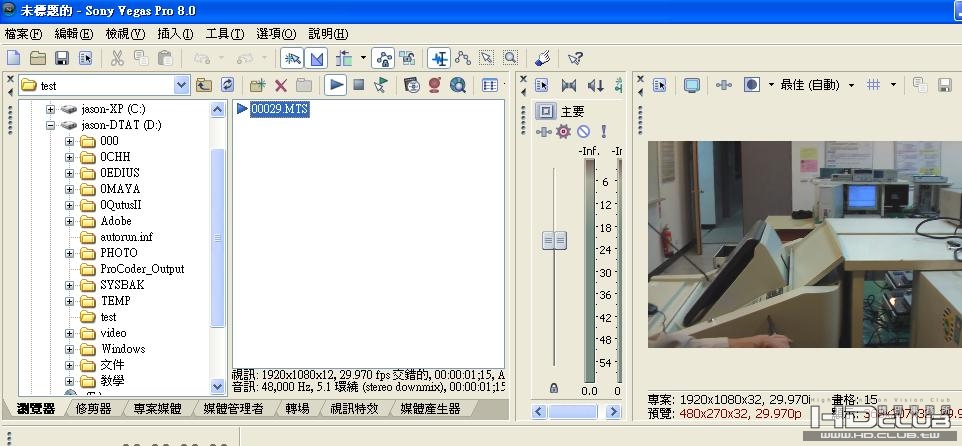Toggle Ignore Event Grouping

(x=407, y=58)
